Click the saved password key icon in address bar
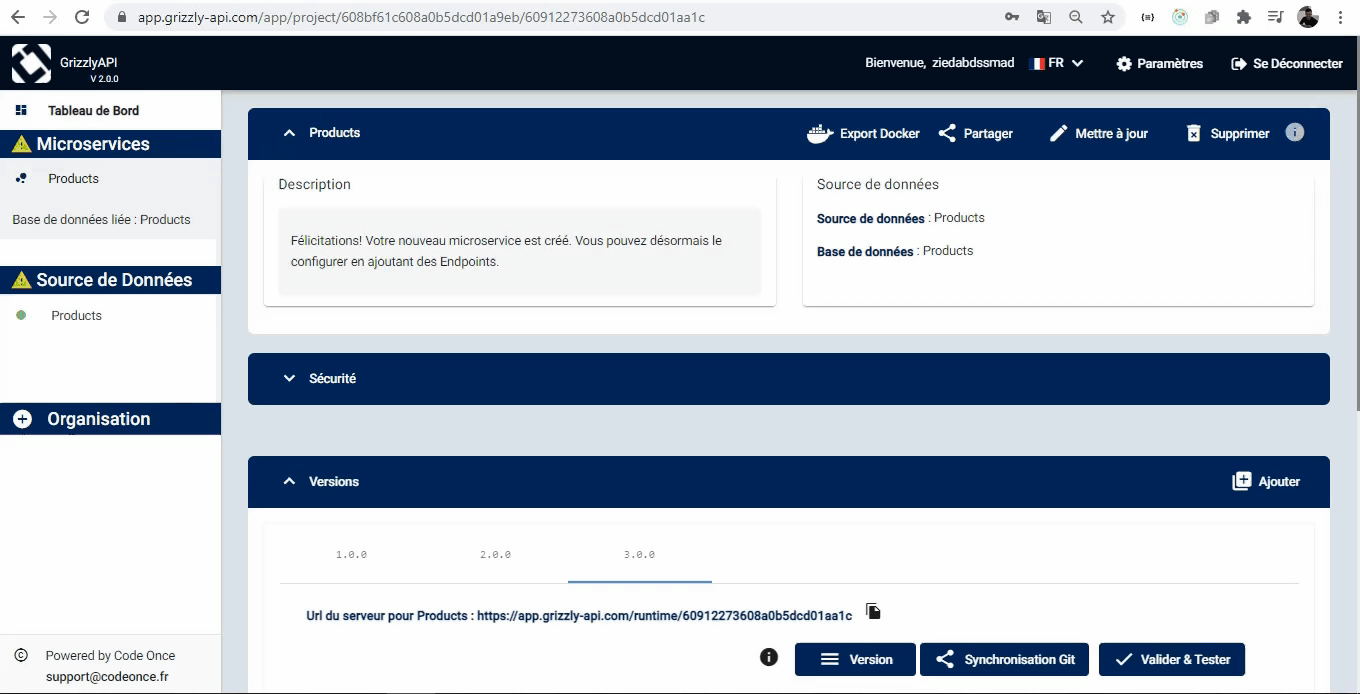 pyautogui.click(x=1012, y=17)
